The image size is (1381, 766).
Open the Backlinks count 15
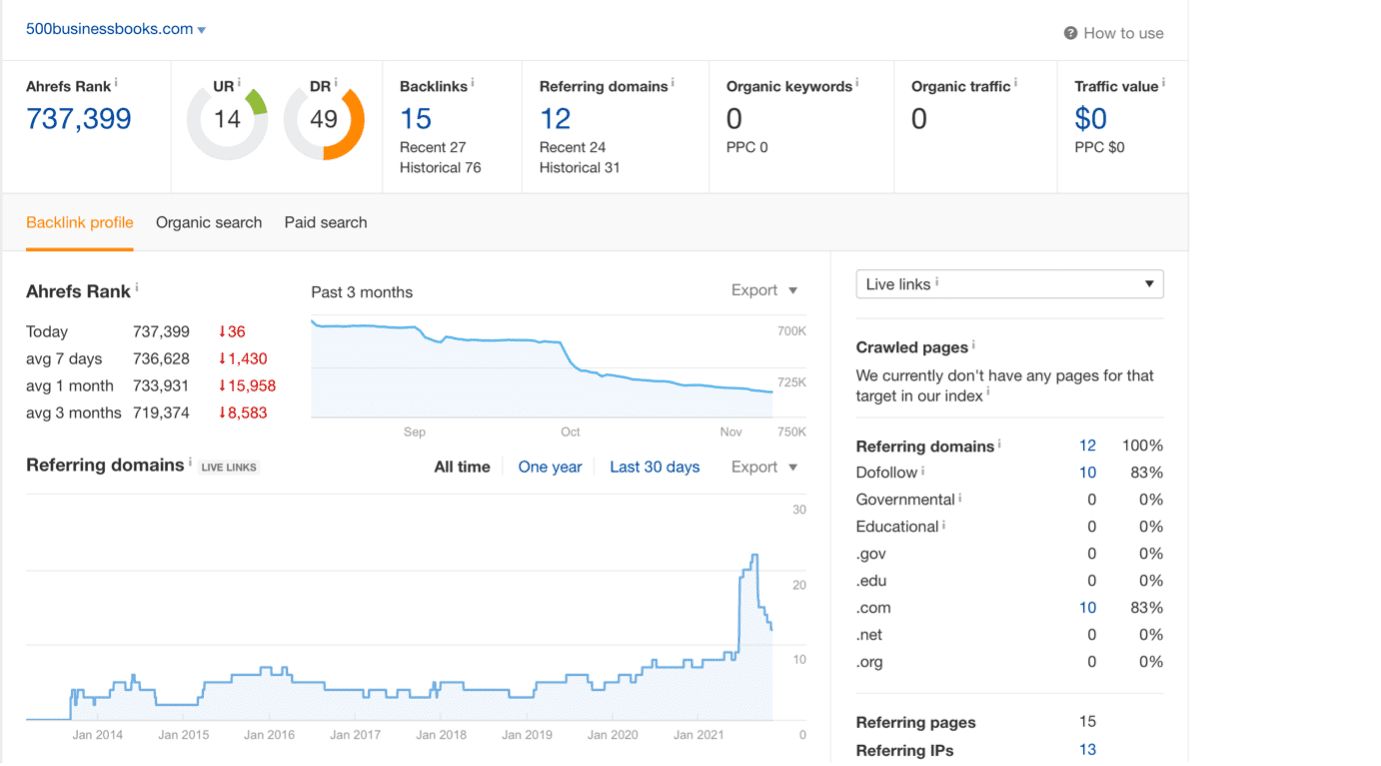pyautogui.click(x=416, y=119)
